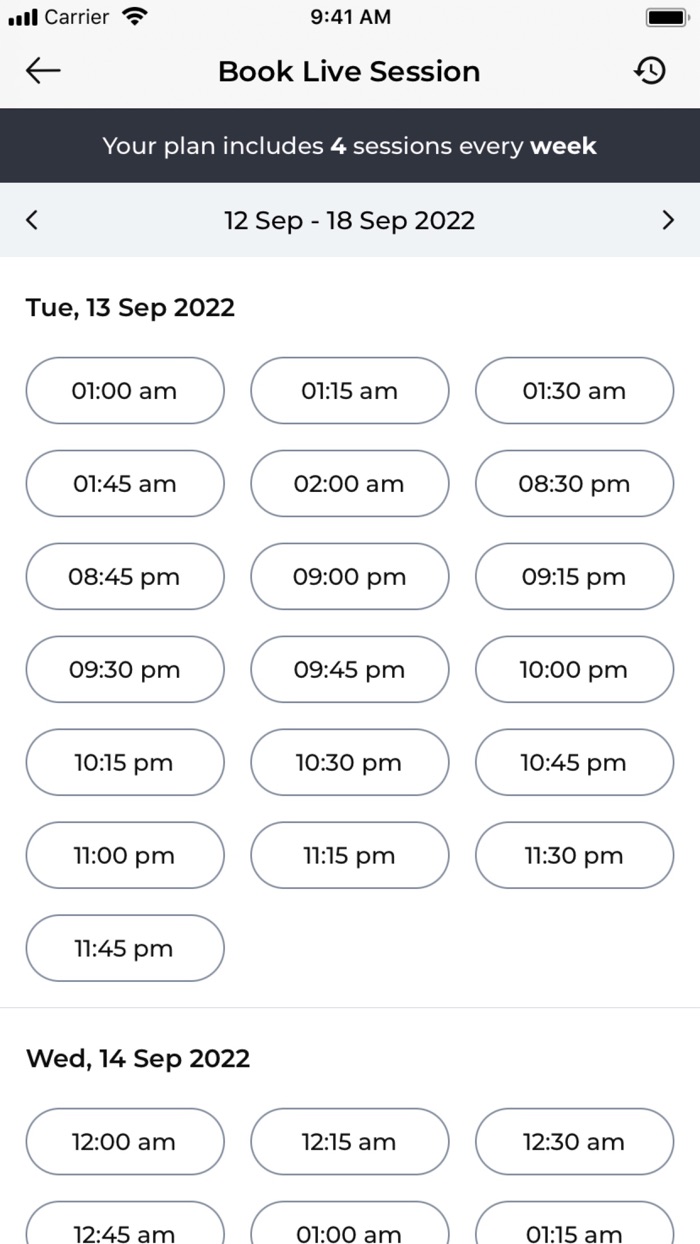Select Wednesday's 12:00 am slot

pos(124,1142)
